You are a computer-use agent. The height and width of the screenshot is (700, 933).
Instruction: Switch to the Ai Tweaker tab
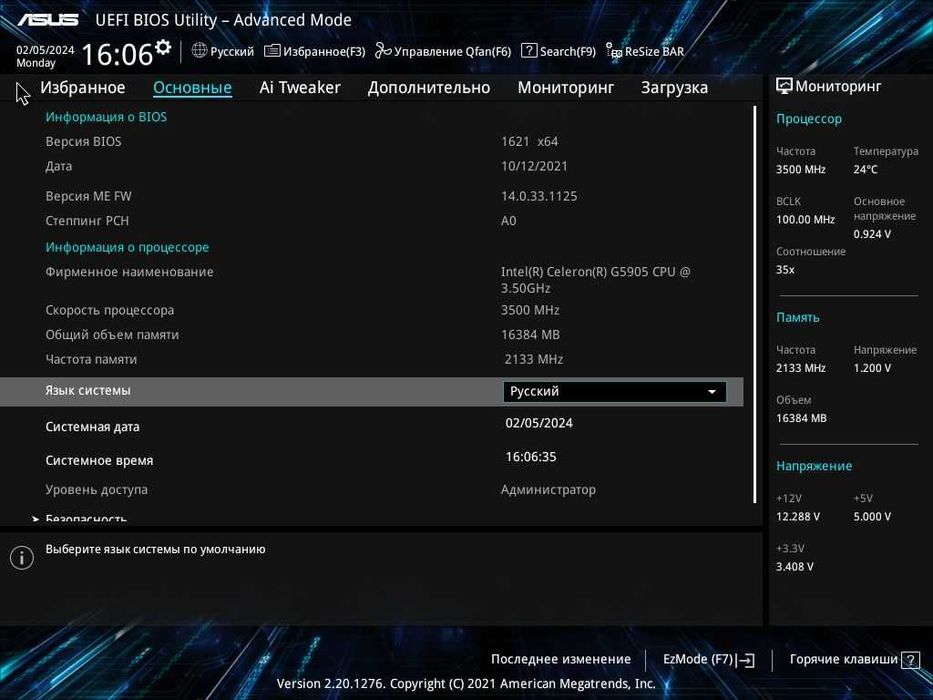pos(300,88)
